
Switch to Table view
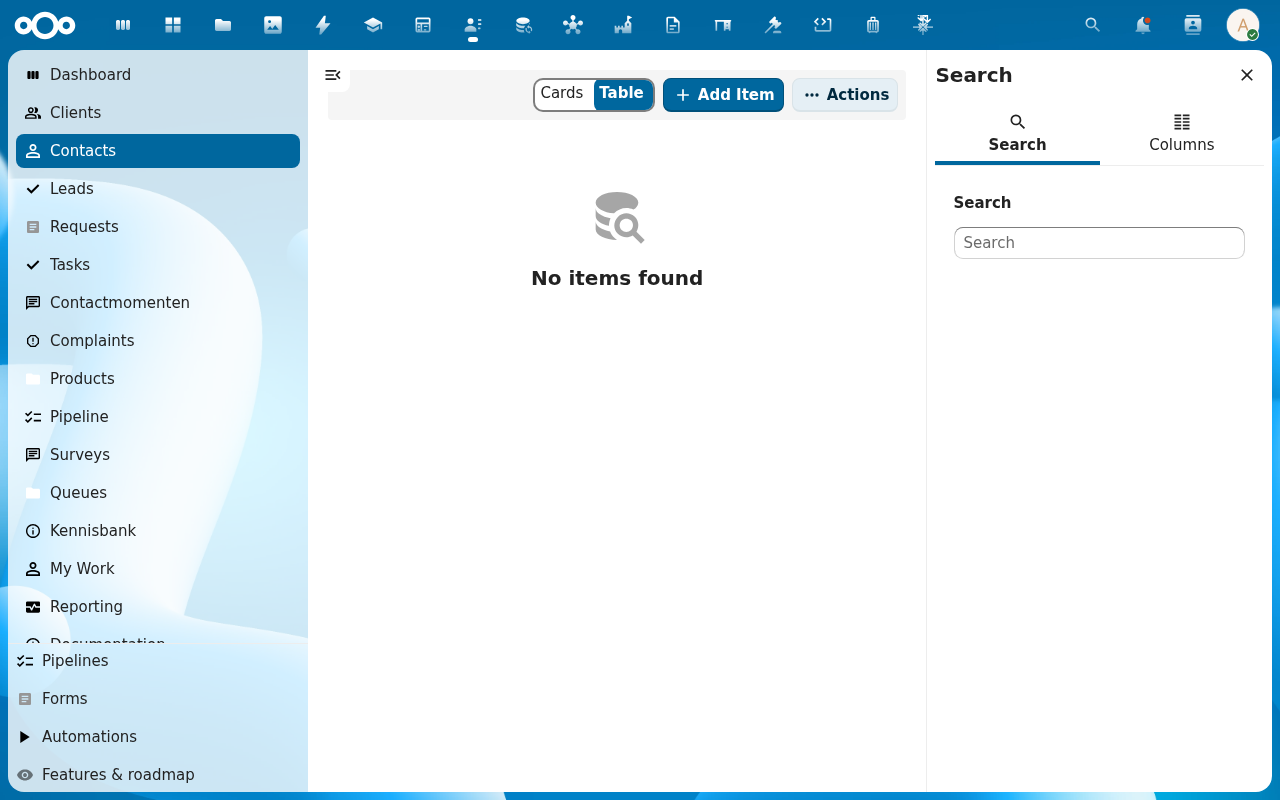coord(622,94)
